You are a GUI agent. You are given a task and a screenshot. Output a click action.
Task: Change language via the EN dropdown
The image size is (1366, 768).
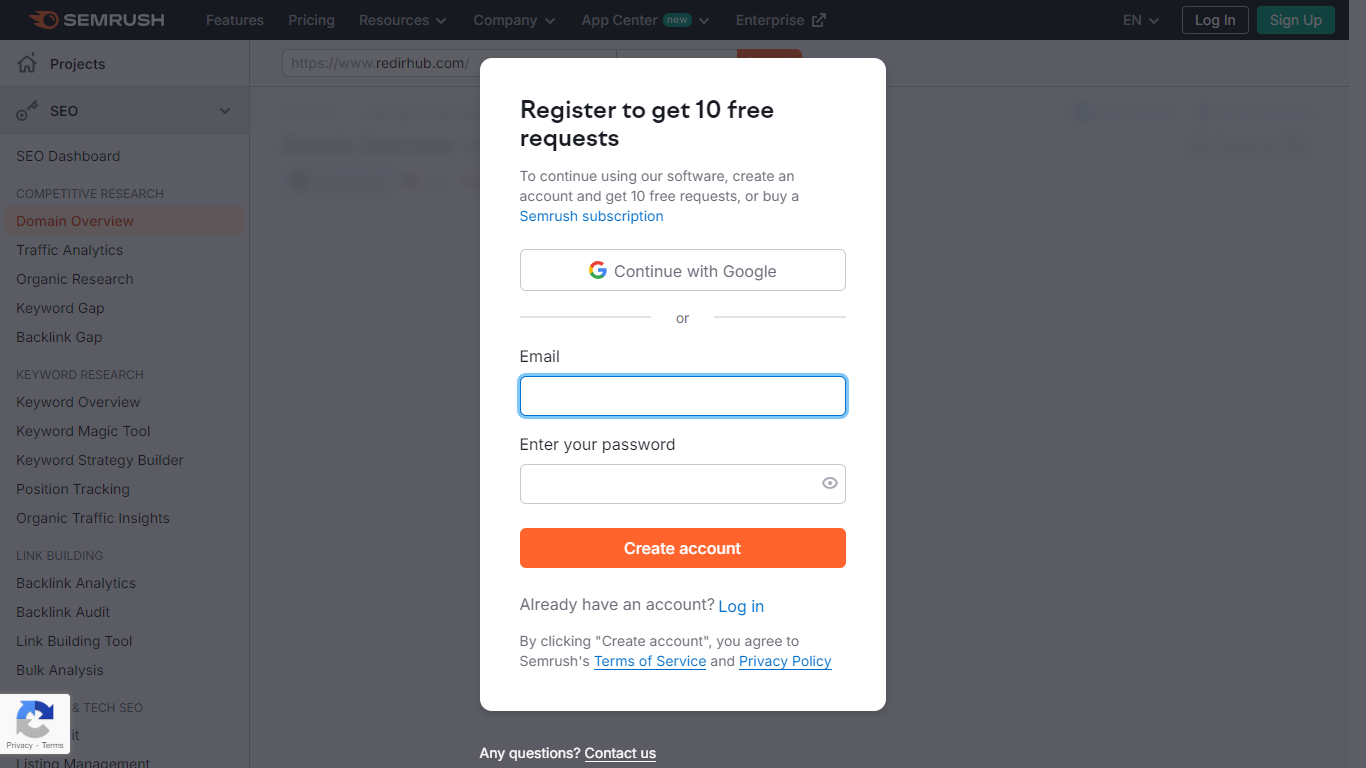coord(1139,20)
